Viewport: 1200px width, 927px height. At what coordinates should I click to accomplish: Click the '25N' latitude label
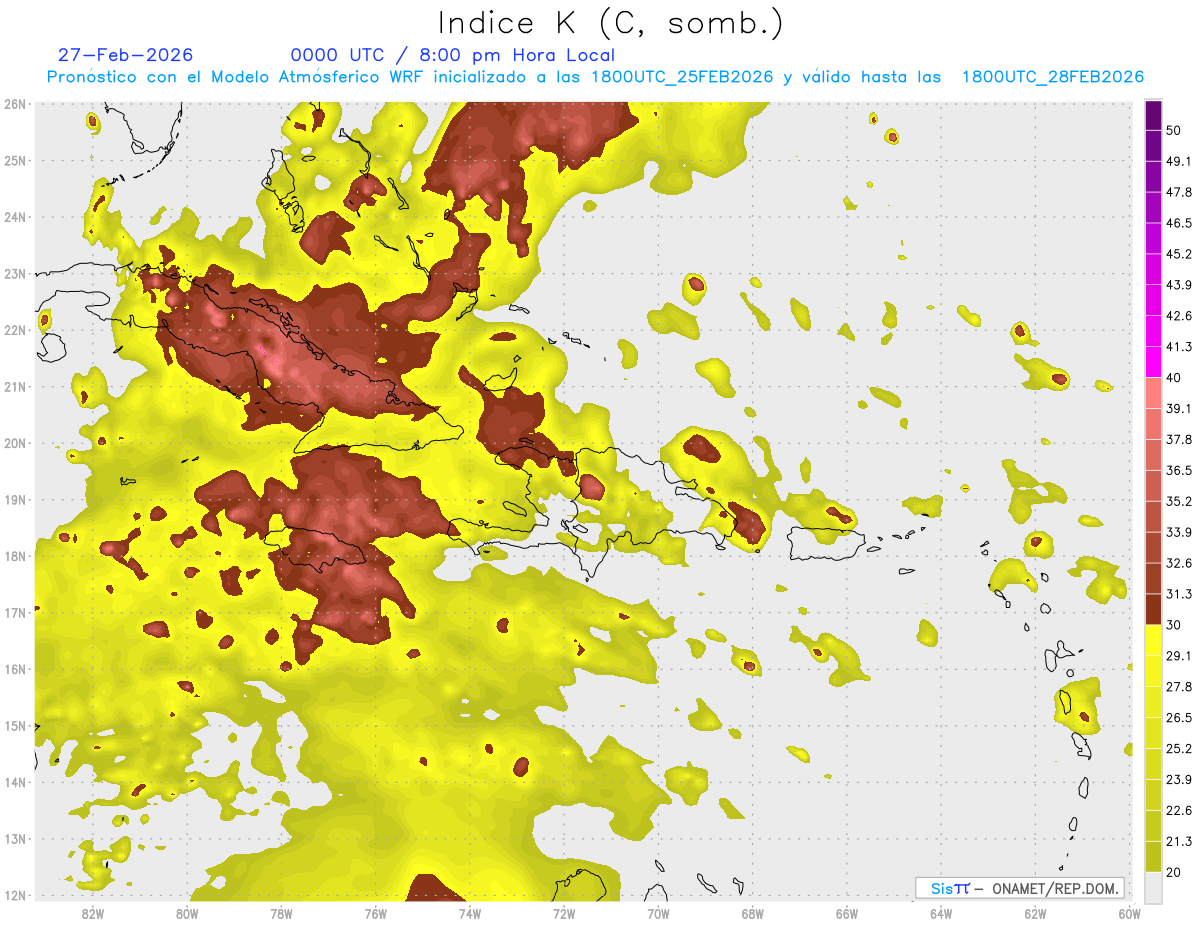(15, 160)
